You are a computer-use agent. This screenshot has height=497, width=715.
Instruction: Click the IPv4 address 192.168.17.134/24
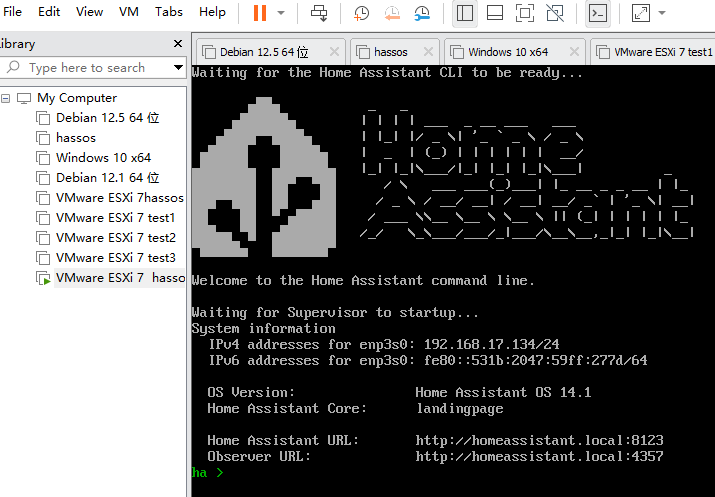492,344
